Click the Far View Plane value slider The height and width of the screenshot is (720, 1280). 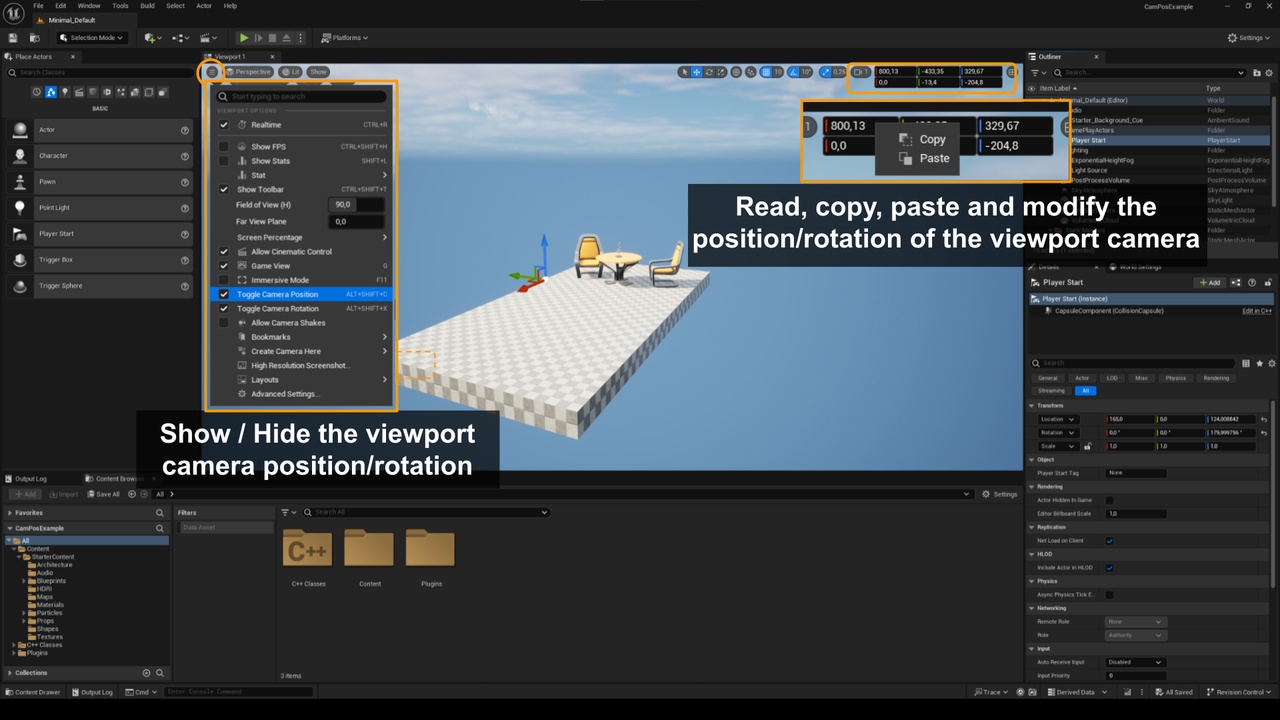click(x=357, y=222)
